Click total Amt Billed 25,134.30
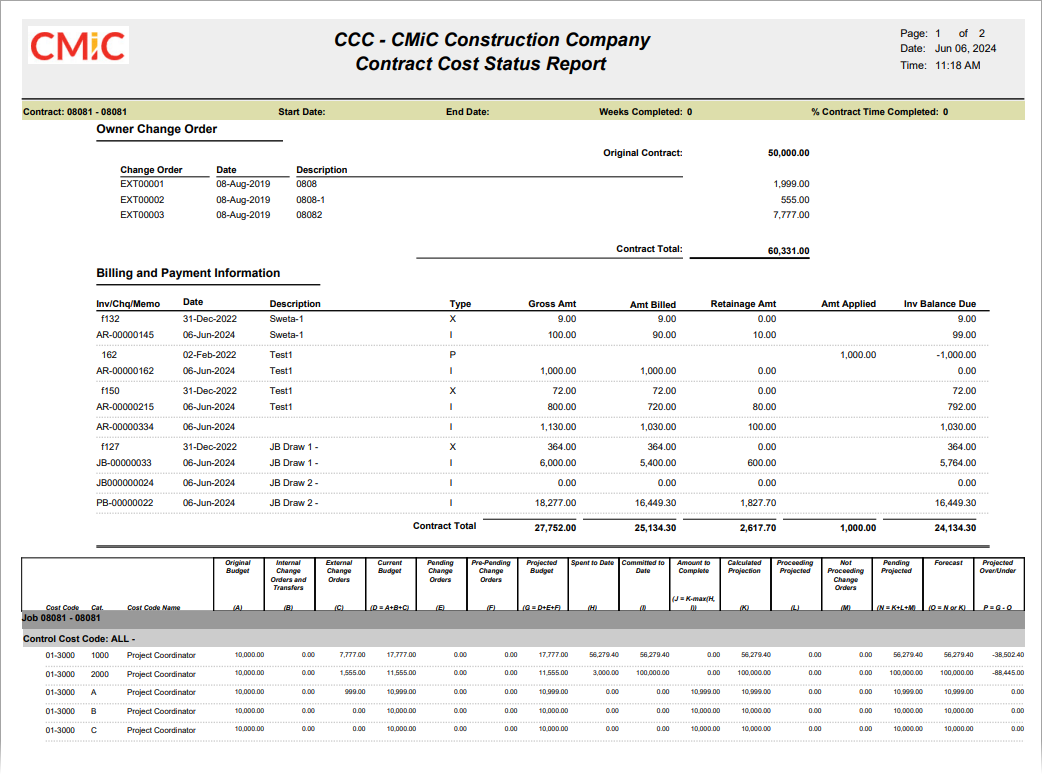The image size is (1042, 775). tap(655, 528)
